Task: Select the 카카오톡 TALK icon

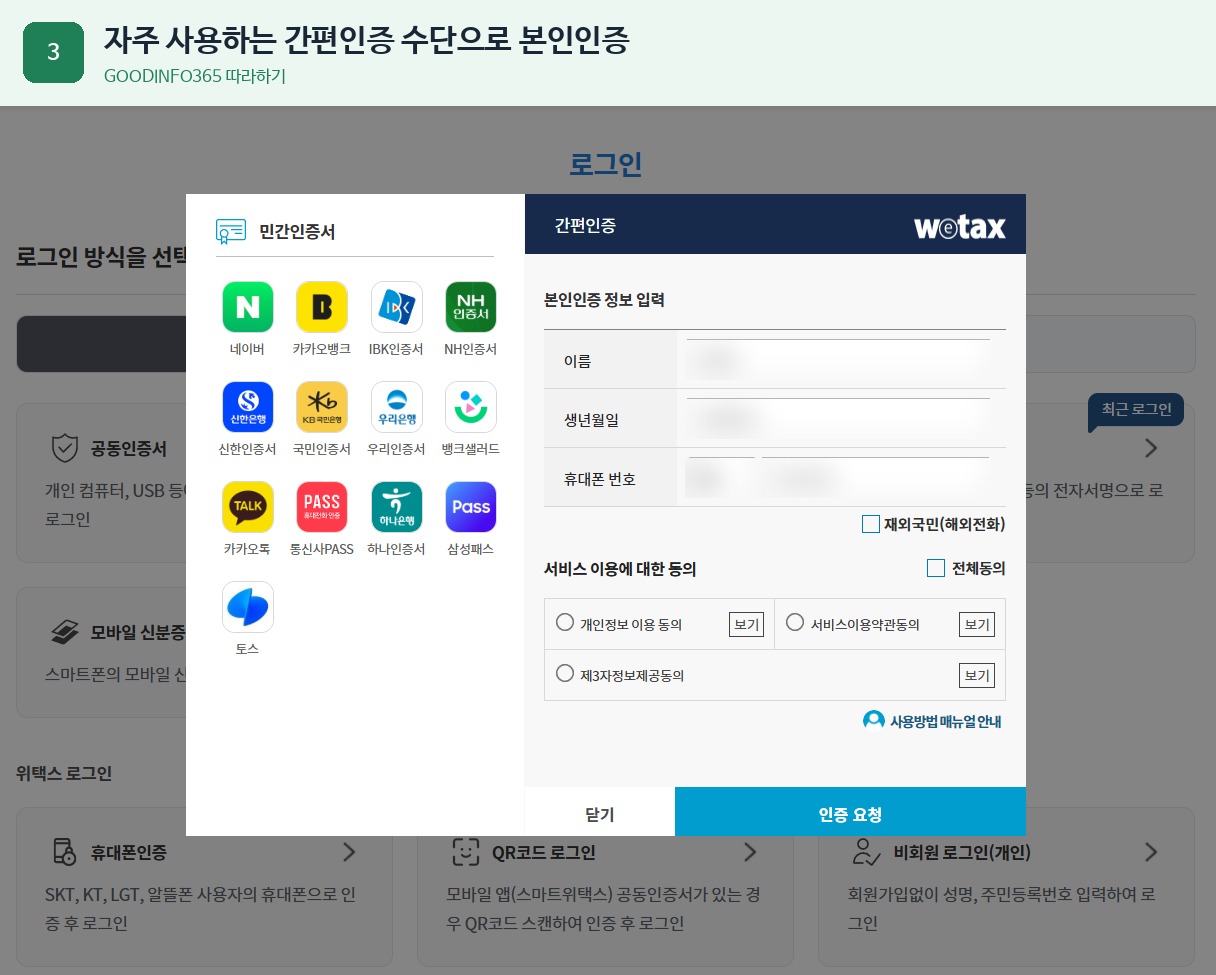Action: [x=248, y=507]
